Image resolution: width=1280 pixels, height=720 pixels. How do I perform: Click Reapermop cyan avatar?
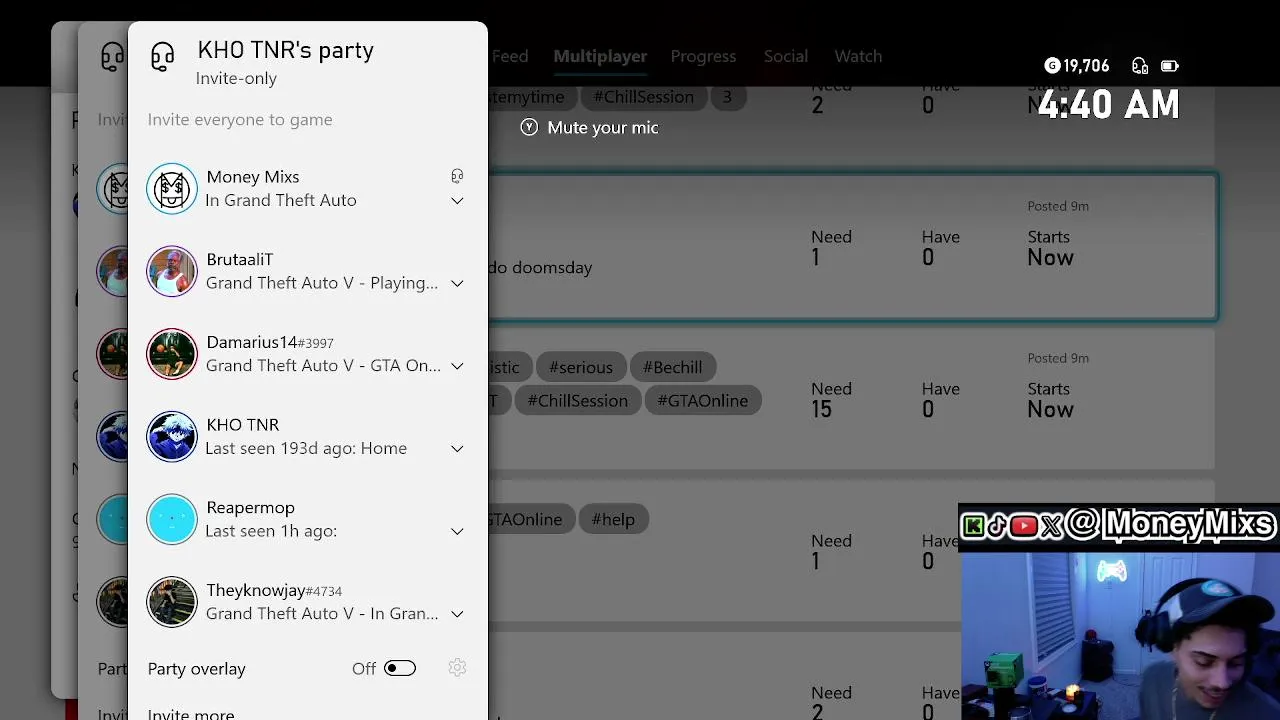tap(172, 519)
